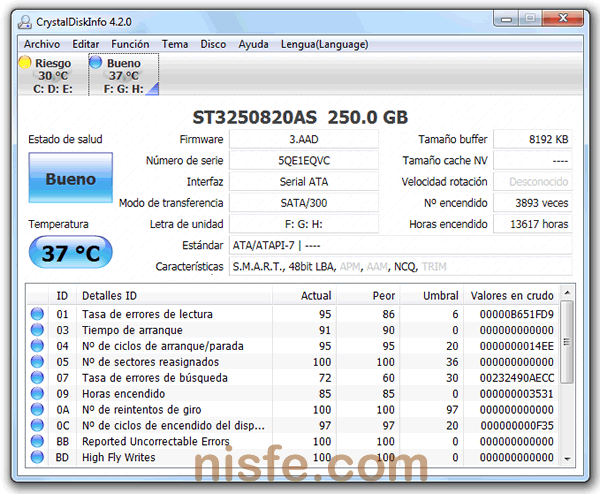Image resolution: width=600 pixels, height=494 pixels.
Task: Click raw value 000000000F35
Action: coord(517,426)
